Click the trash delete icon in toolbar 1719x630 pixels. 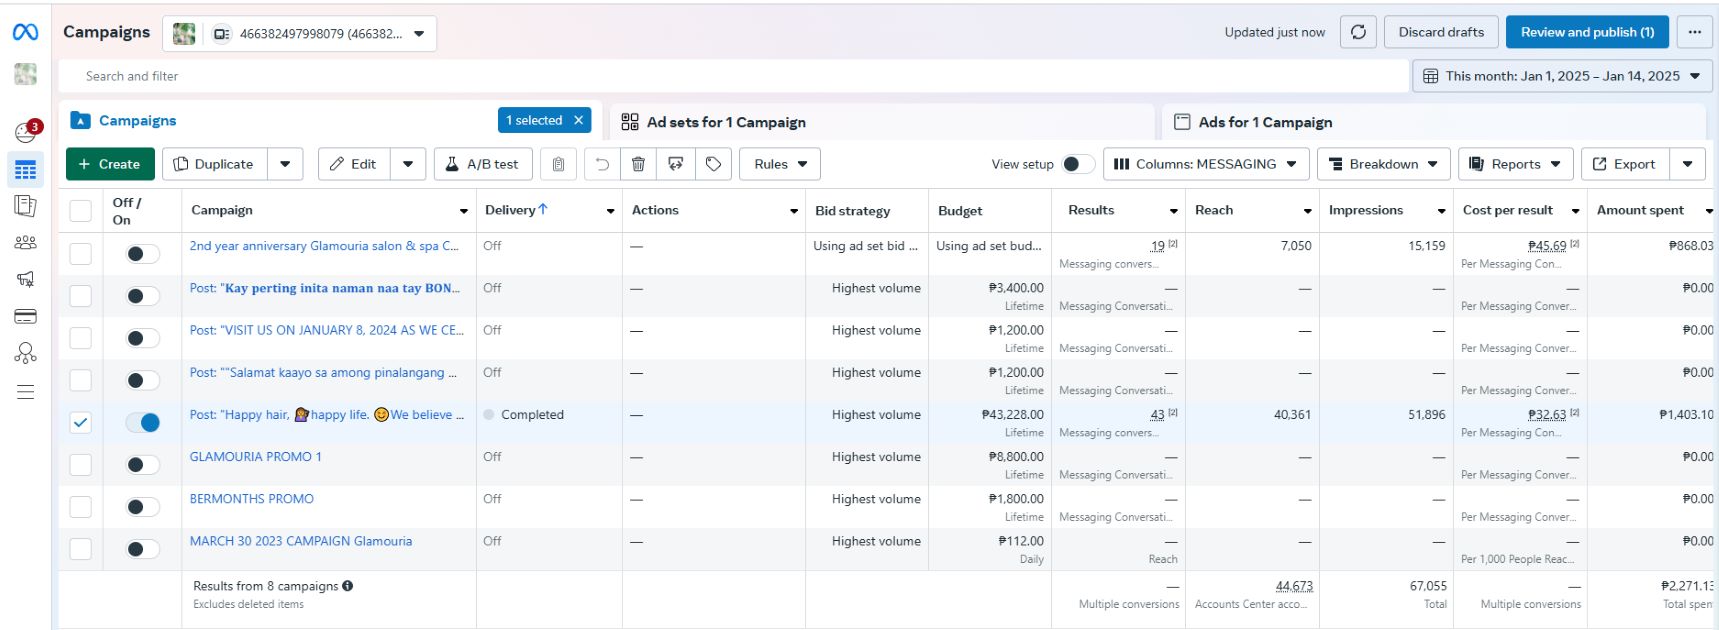coord(638,164)
